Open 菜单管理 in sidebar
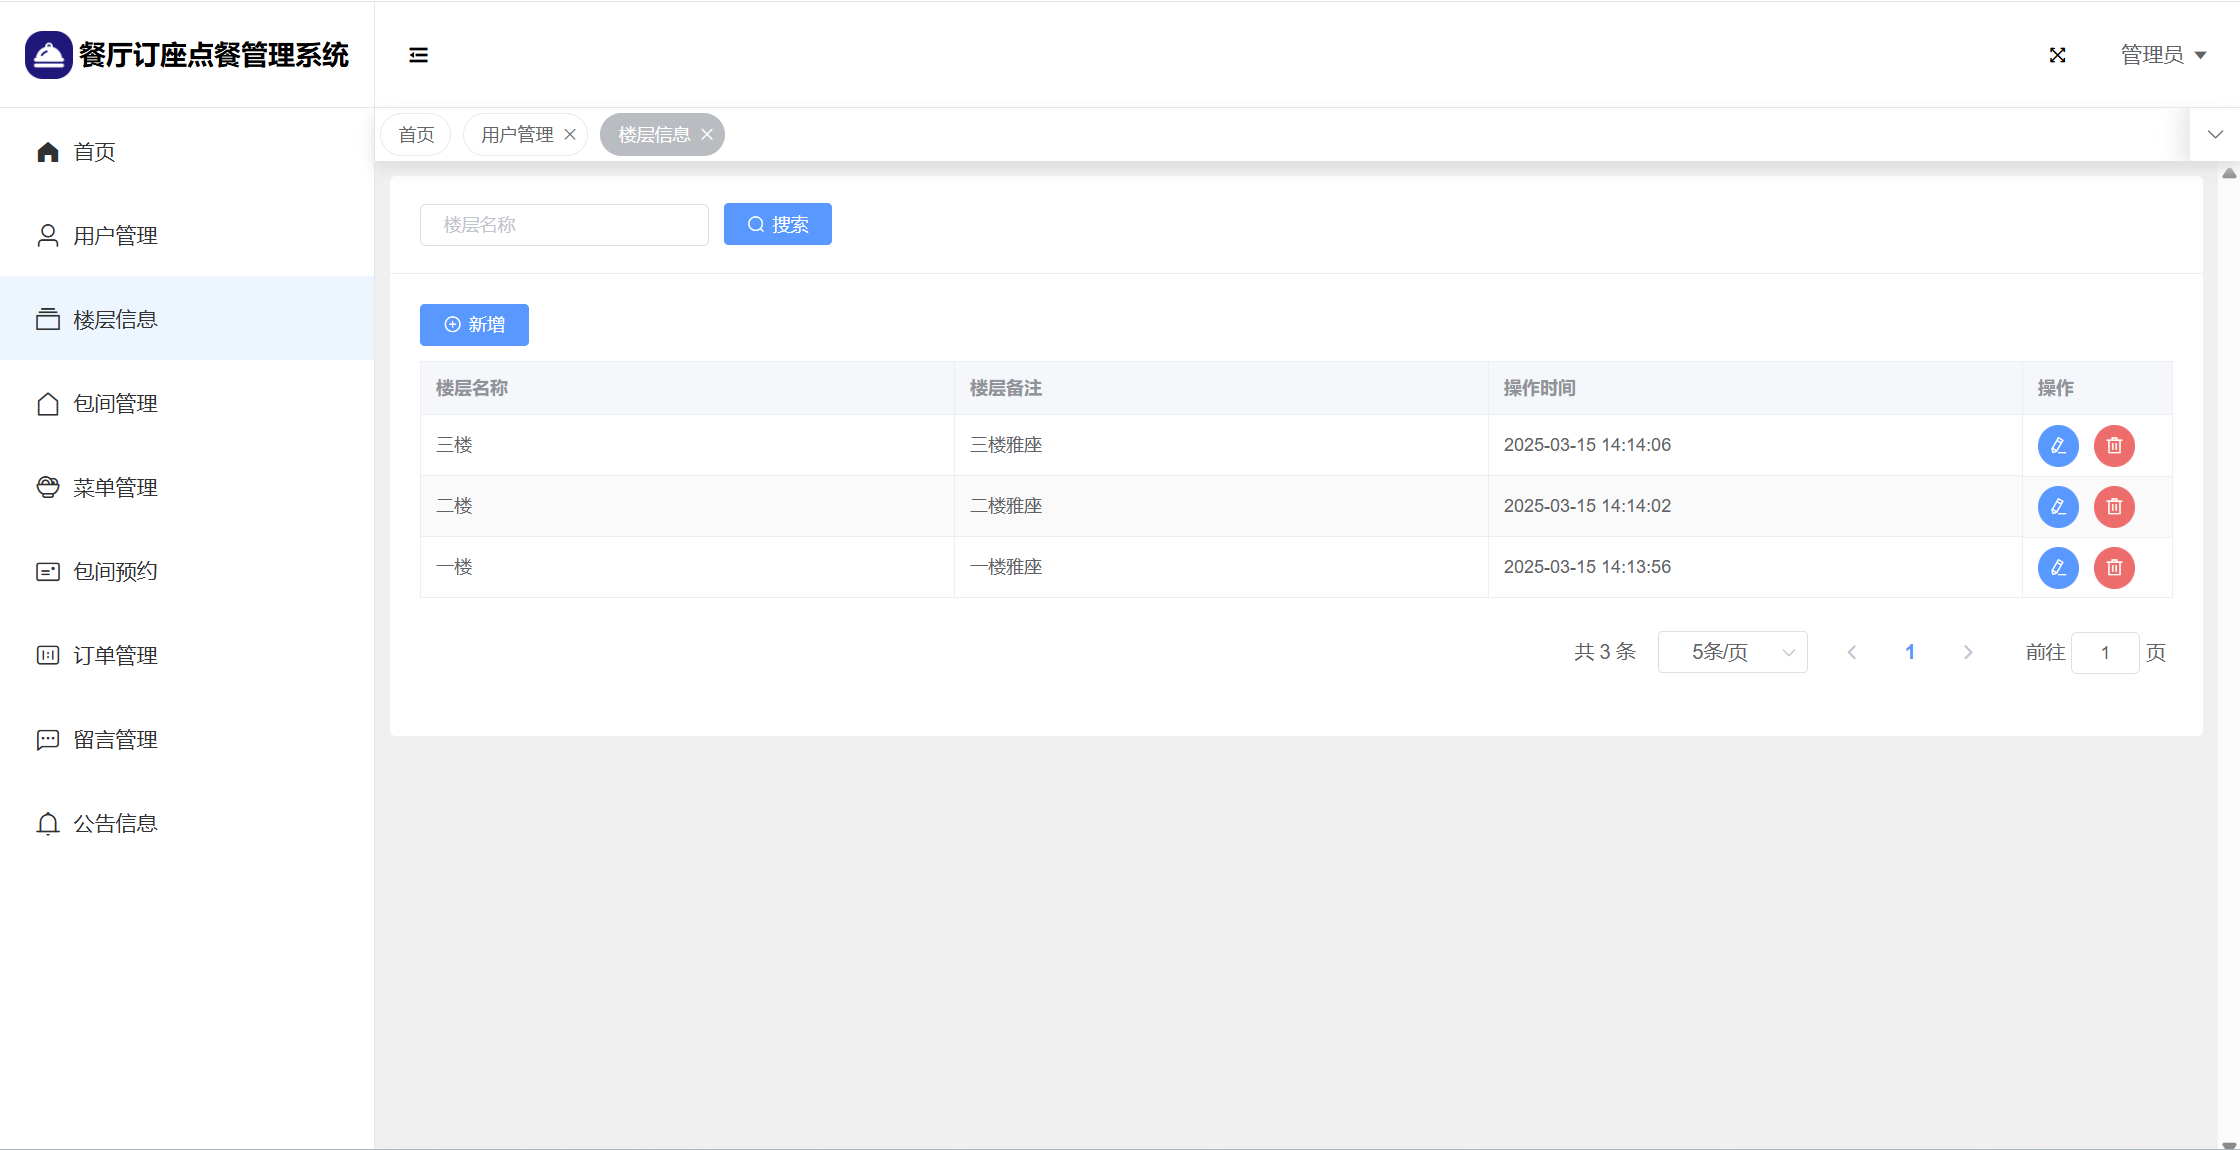The height and width of the screenshot is (1150, 2240). click(x=115, y=488)
